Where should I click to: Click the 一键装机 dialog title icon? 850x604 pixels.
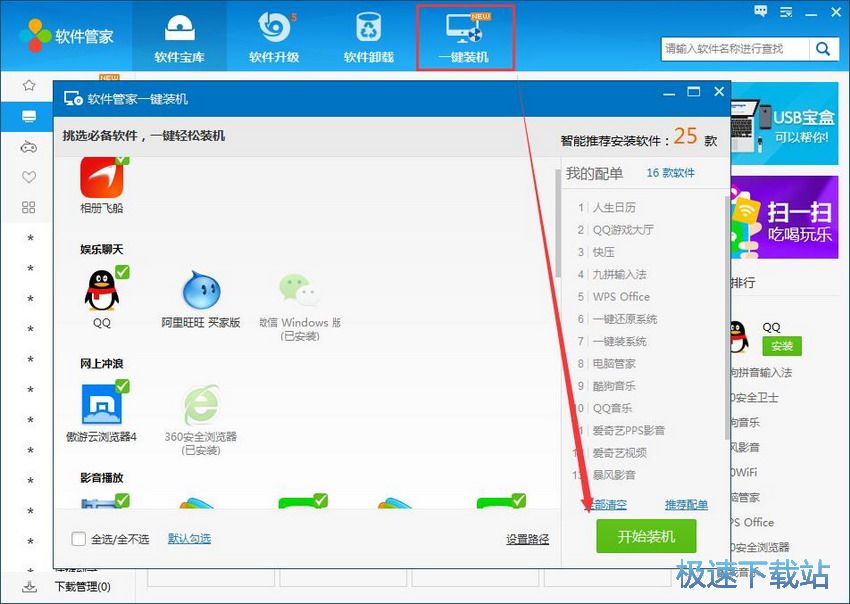tap(73, 99)
